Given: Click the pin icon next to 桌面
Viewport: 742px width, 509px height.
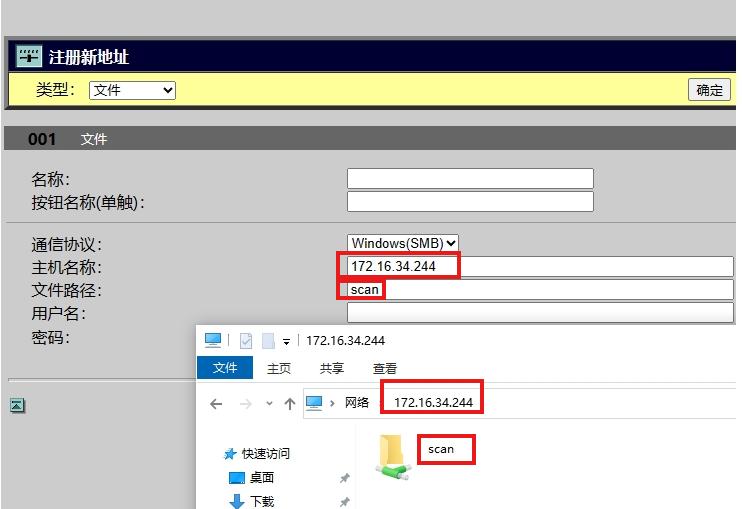Looking at the screenshot, I should click(344, 478).
